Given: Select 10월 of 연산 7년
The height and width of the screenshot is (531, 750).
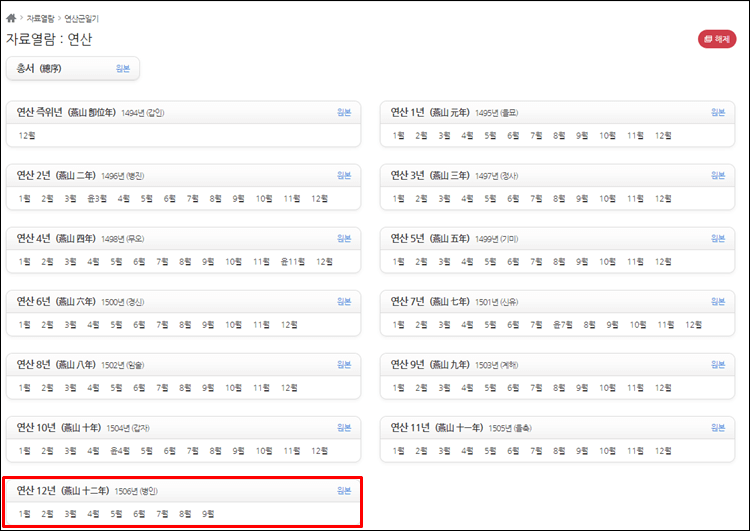Looking at the screenshot, I should tap(638, 325).
